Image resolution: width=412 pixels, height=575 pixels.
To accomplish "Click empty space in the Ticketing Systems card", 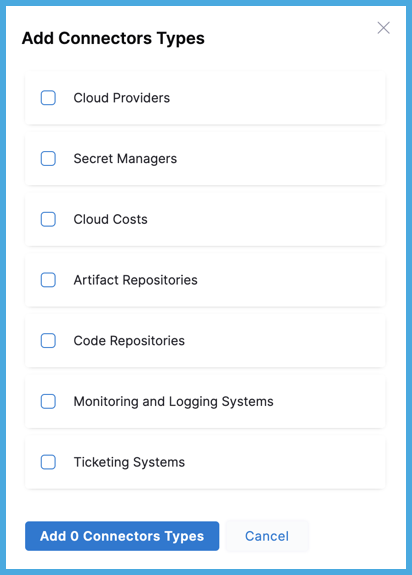I will pos(286,462).
